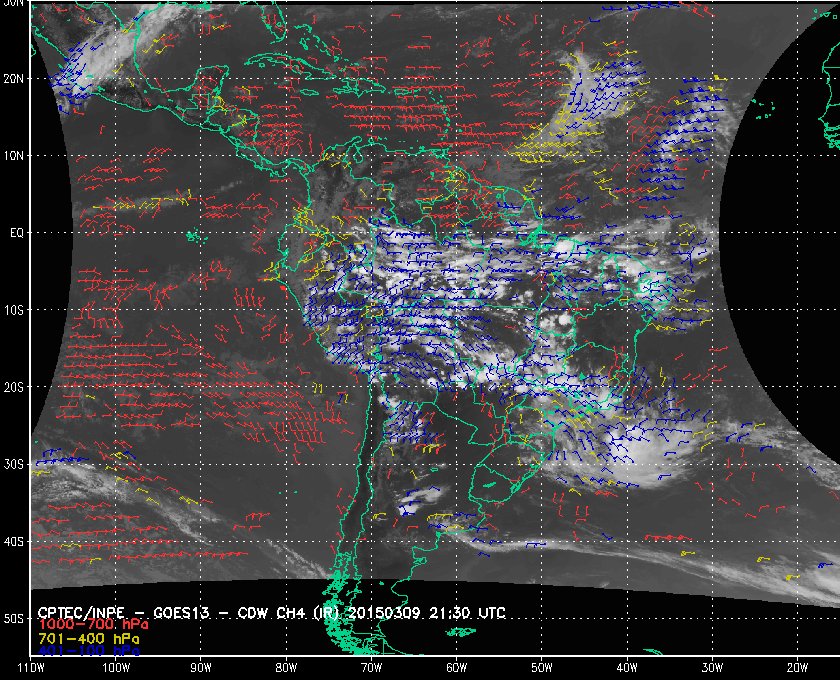Click the 60W longitude label
Screen dimensions: 840x680
pos(456,668)
